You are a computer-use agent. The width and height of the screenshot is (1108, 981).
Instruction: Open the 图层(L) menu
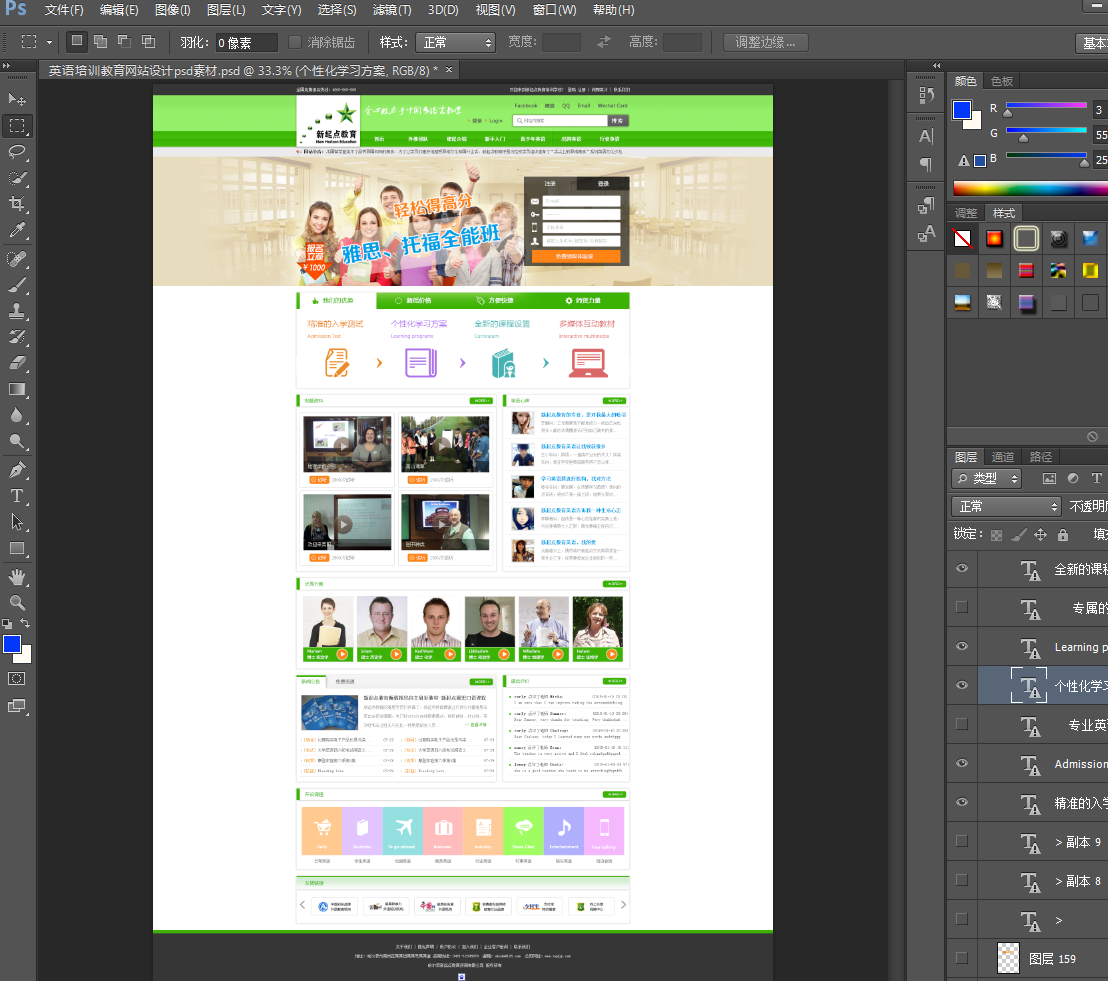(x=225, y=10)
